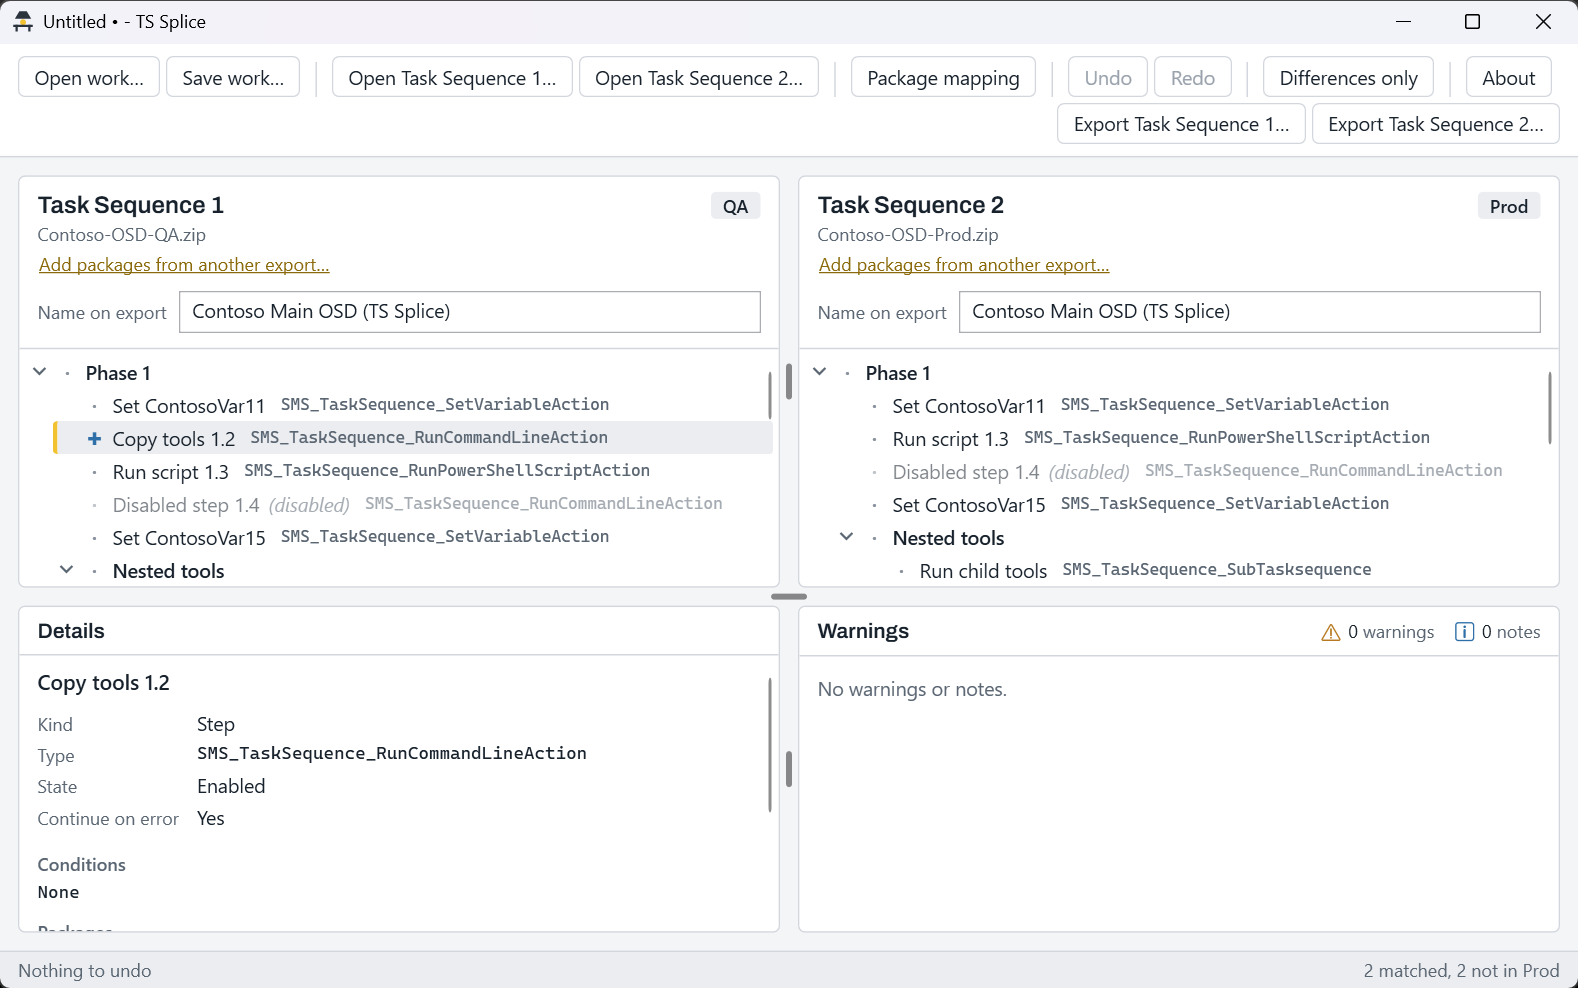
Task: Click Task Sequence 1 tree scrollbar
Action: tap(770, 395)
